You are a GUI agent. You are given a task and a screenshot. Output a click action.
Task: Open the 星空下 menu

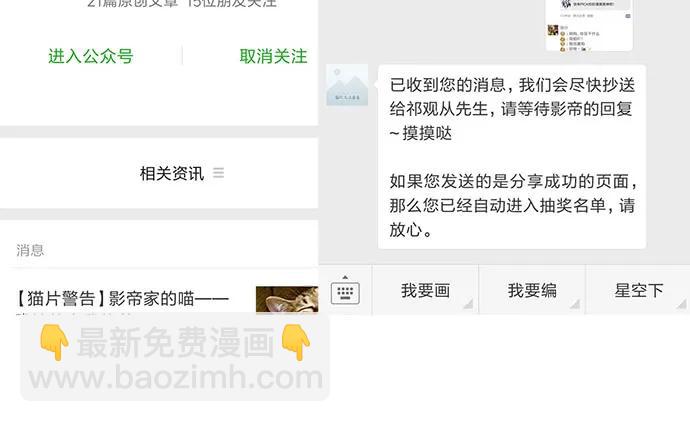click(x=639, y=290)
